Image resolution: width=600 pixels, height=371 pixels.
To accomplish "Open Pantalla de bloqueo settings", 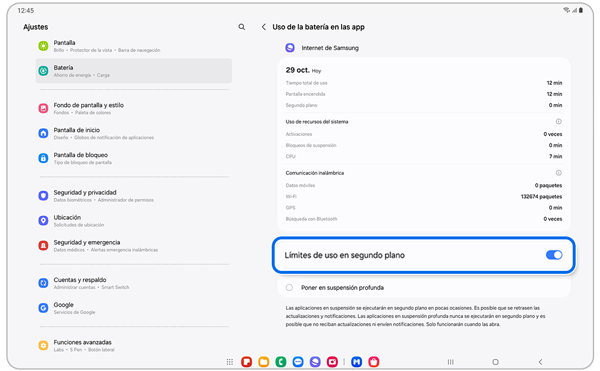I will [x=134, y=158].
